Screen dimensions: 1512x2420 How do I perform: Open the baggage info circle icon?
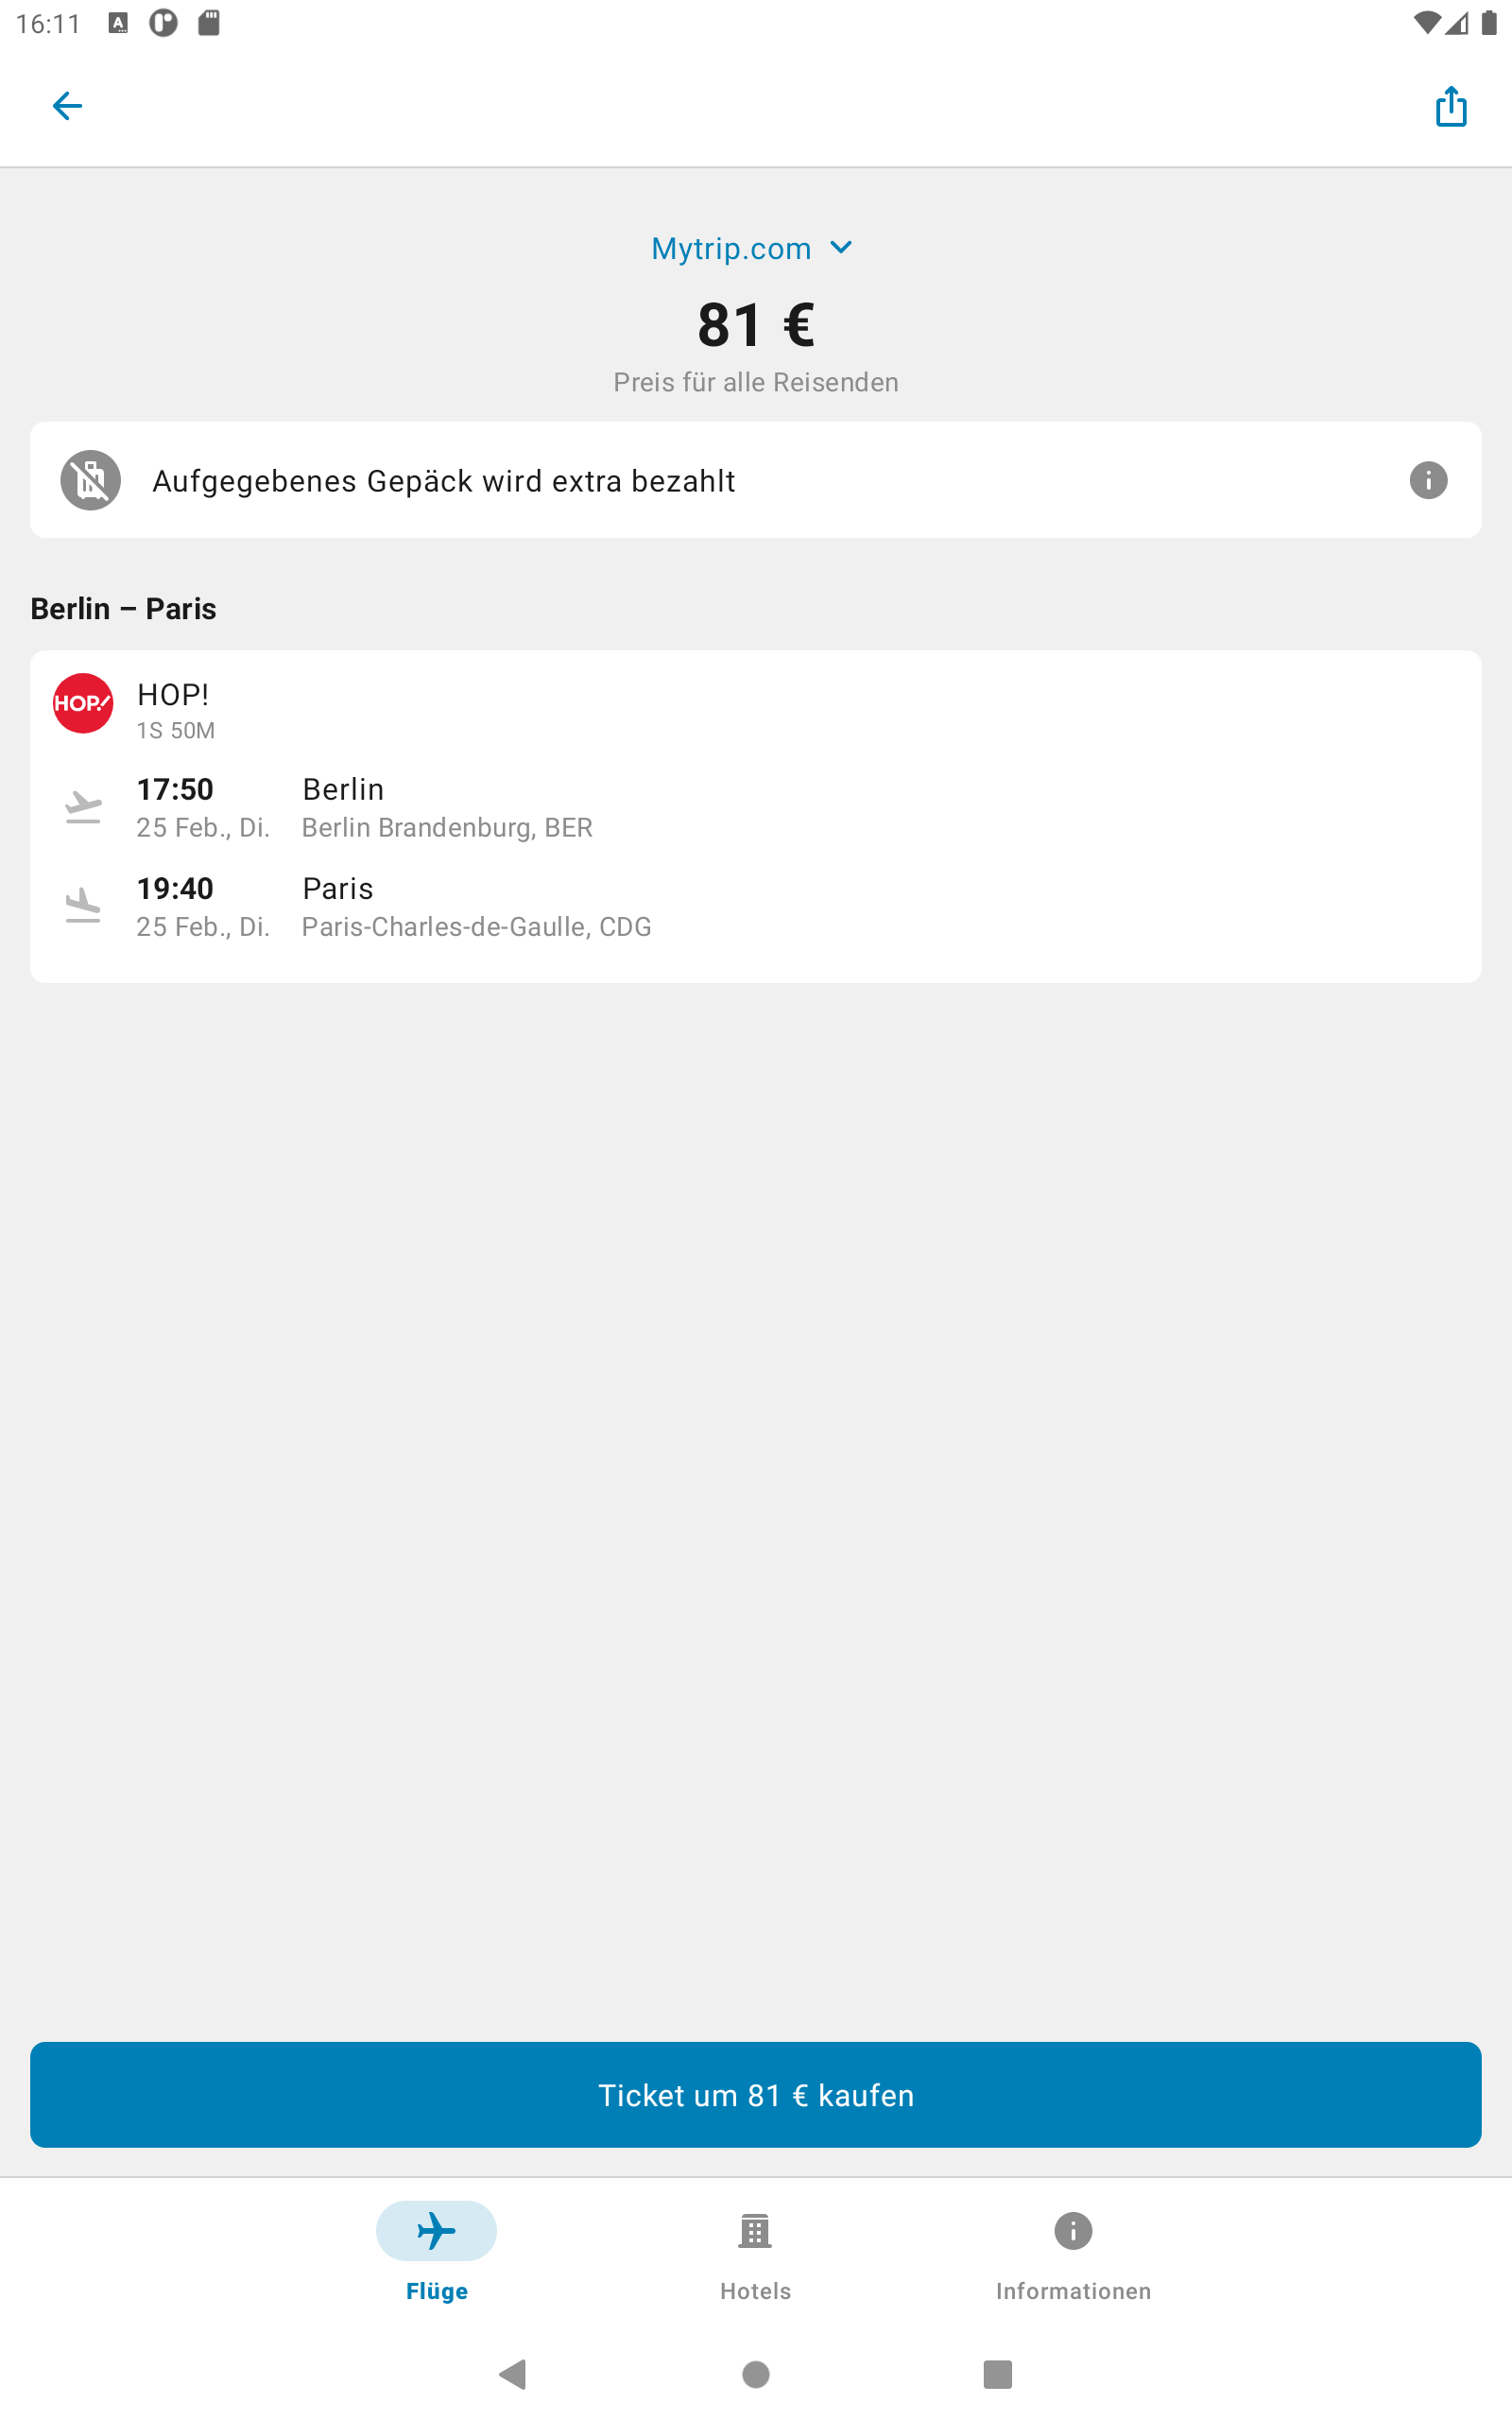[1428, 480]
